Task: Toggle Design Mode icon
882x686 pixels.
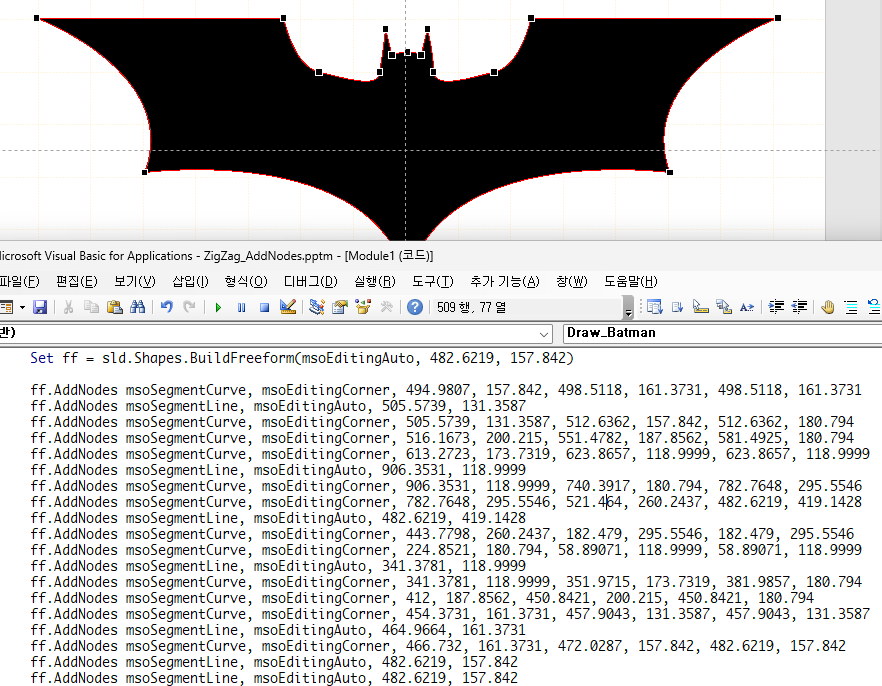Action: (287, 307)
